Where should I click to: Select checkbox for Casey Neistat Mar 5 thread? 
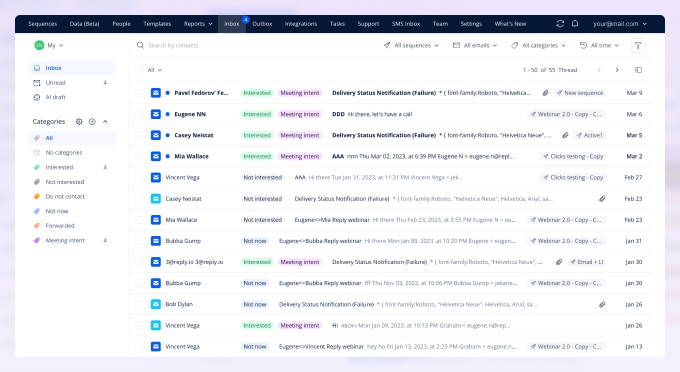point(139,135)
